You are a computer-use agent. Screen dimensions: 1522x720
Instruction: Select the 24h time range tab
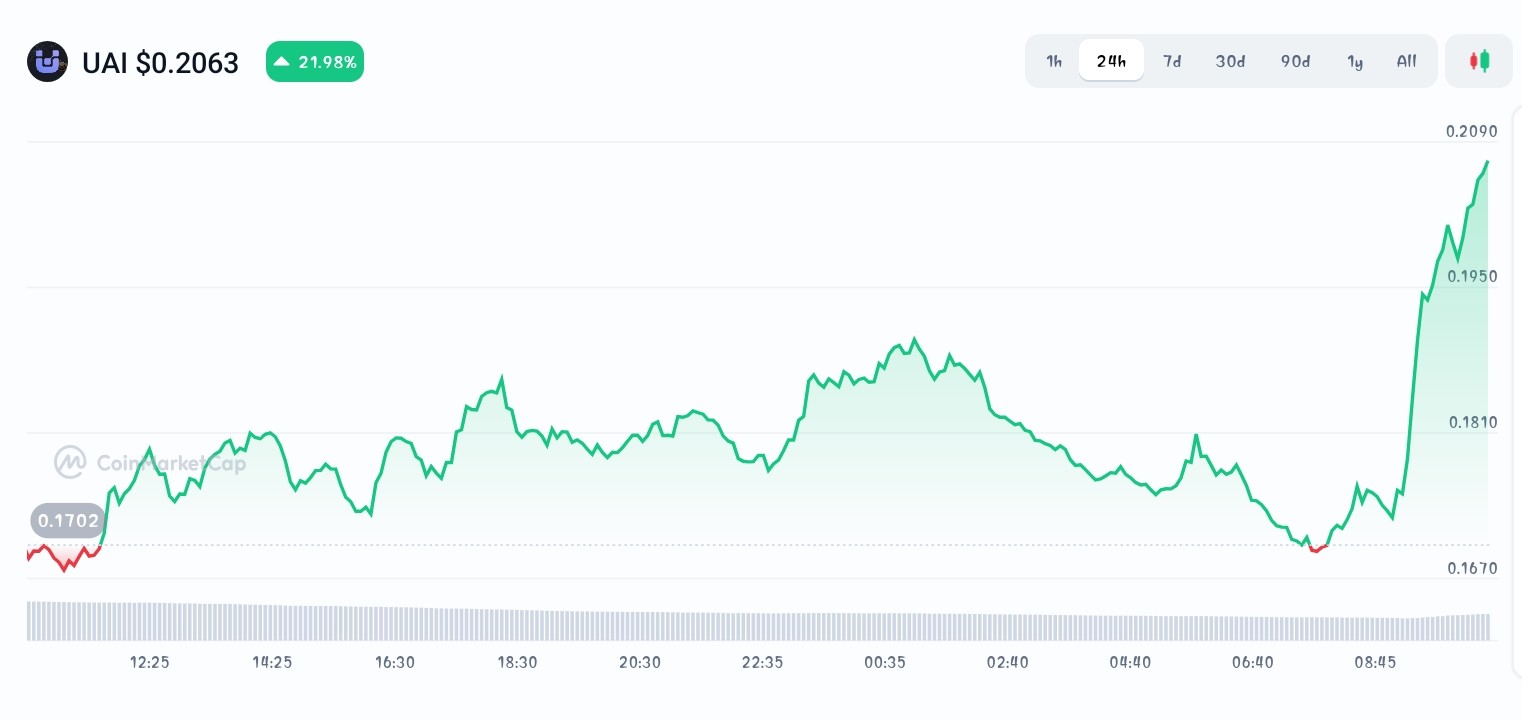coord(1111,61)
